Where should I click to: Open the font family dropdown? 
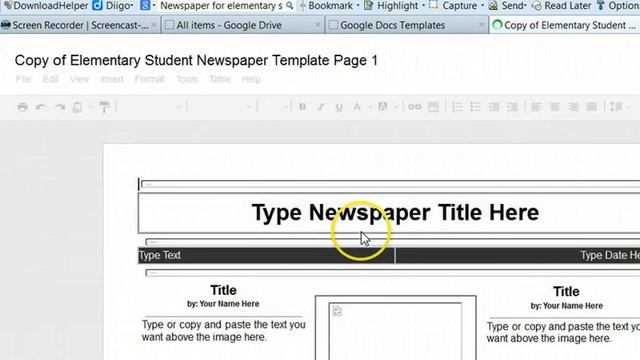[248, 107]
